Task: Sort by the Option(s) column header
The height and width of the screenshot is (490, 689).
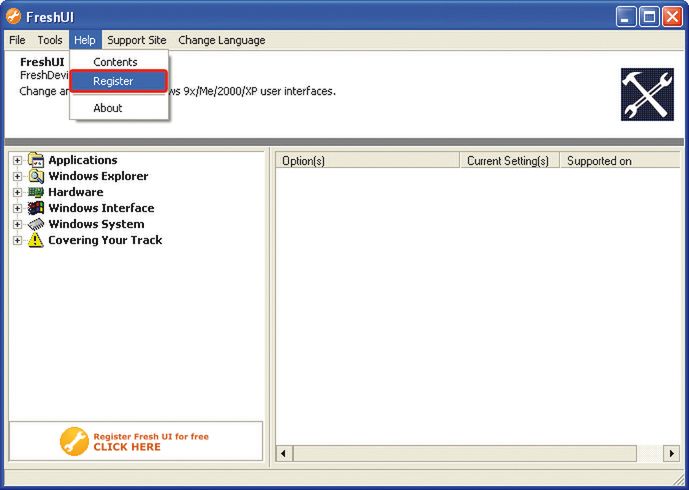Action: point(367,161)
